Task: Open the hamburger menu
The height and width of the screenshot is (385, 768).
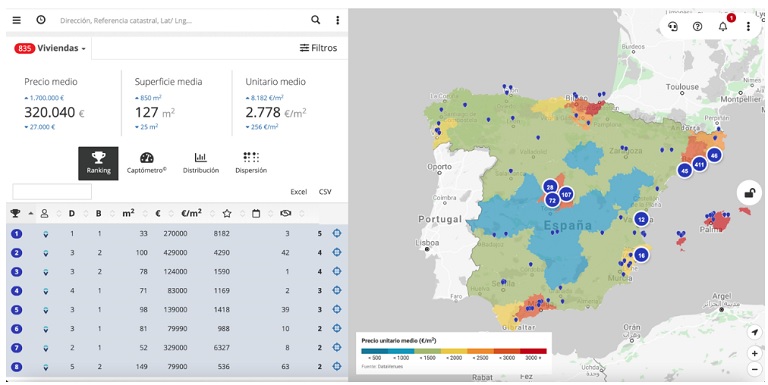Action: tap(17, 20)
